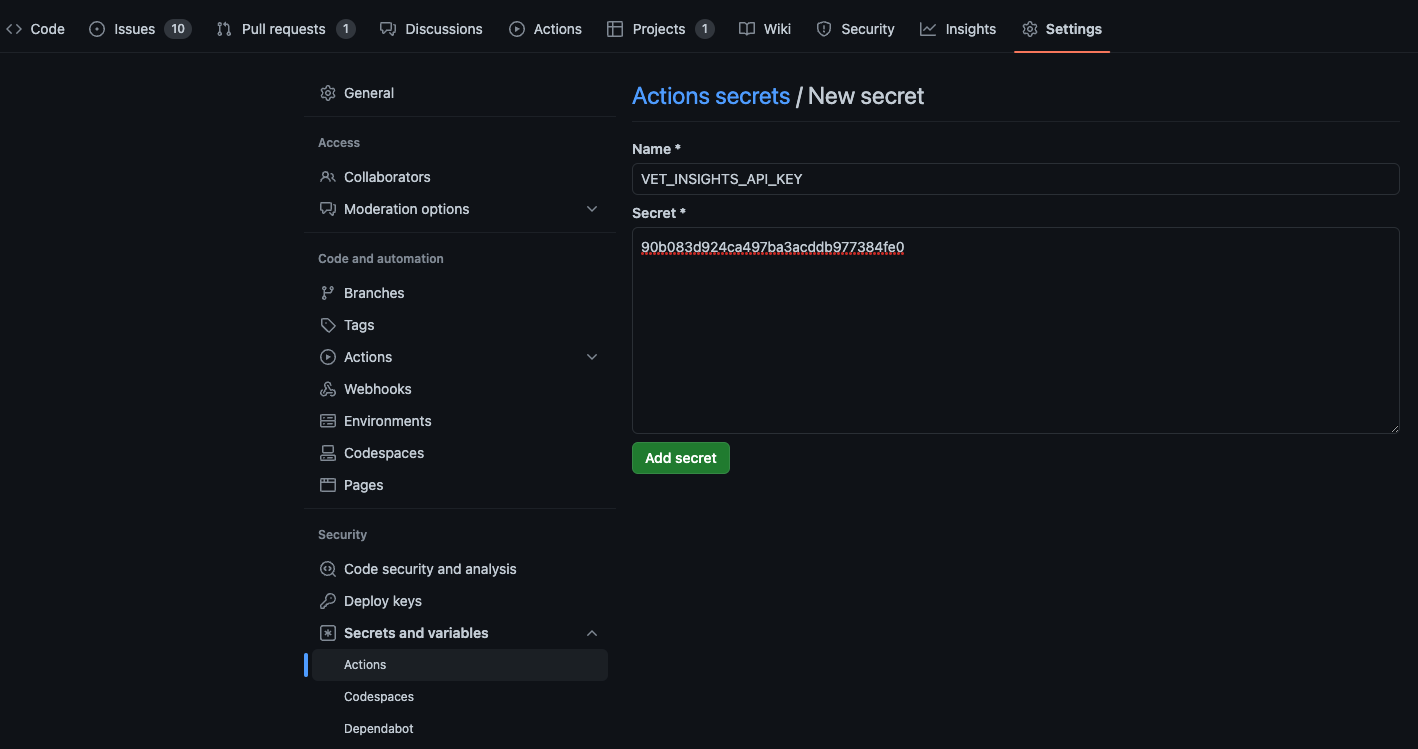Click the Code icon in the navigation bar
Viewport: 1418px width, 749px height.
click(14, 28)
